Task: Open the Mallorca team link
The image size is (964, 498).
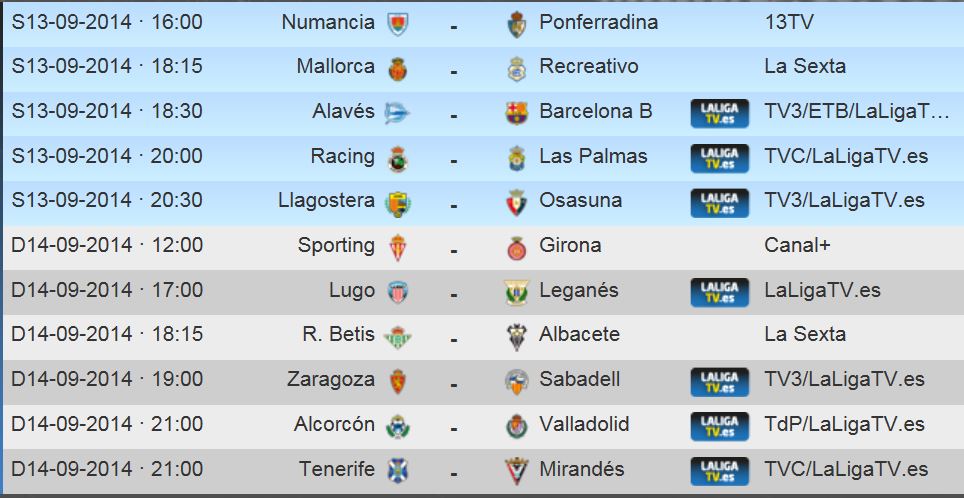Action: tap(336, 66)
